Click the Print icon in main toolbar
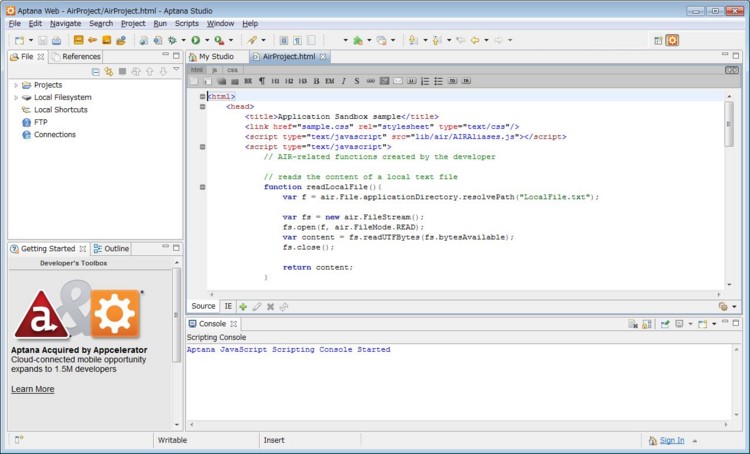The width and height of the screenshot is (750, 454). click(x=56, y=41)
